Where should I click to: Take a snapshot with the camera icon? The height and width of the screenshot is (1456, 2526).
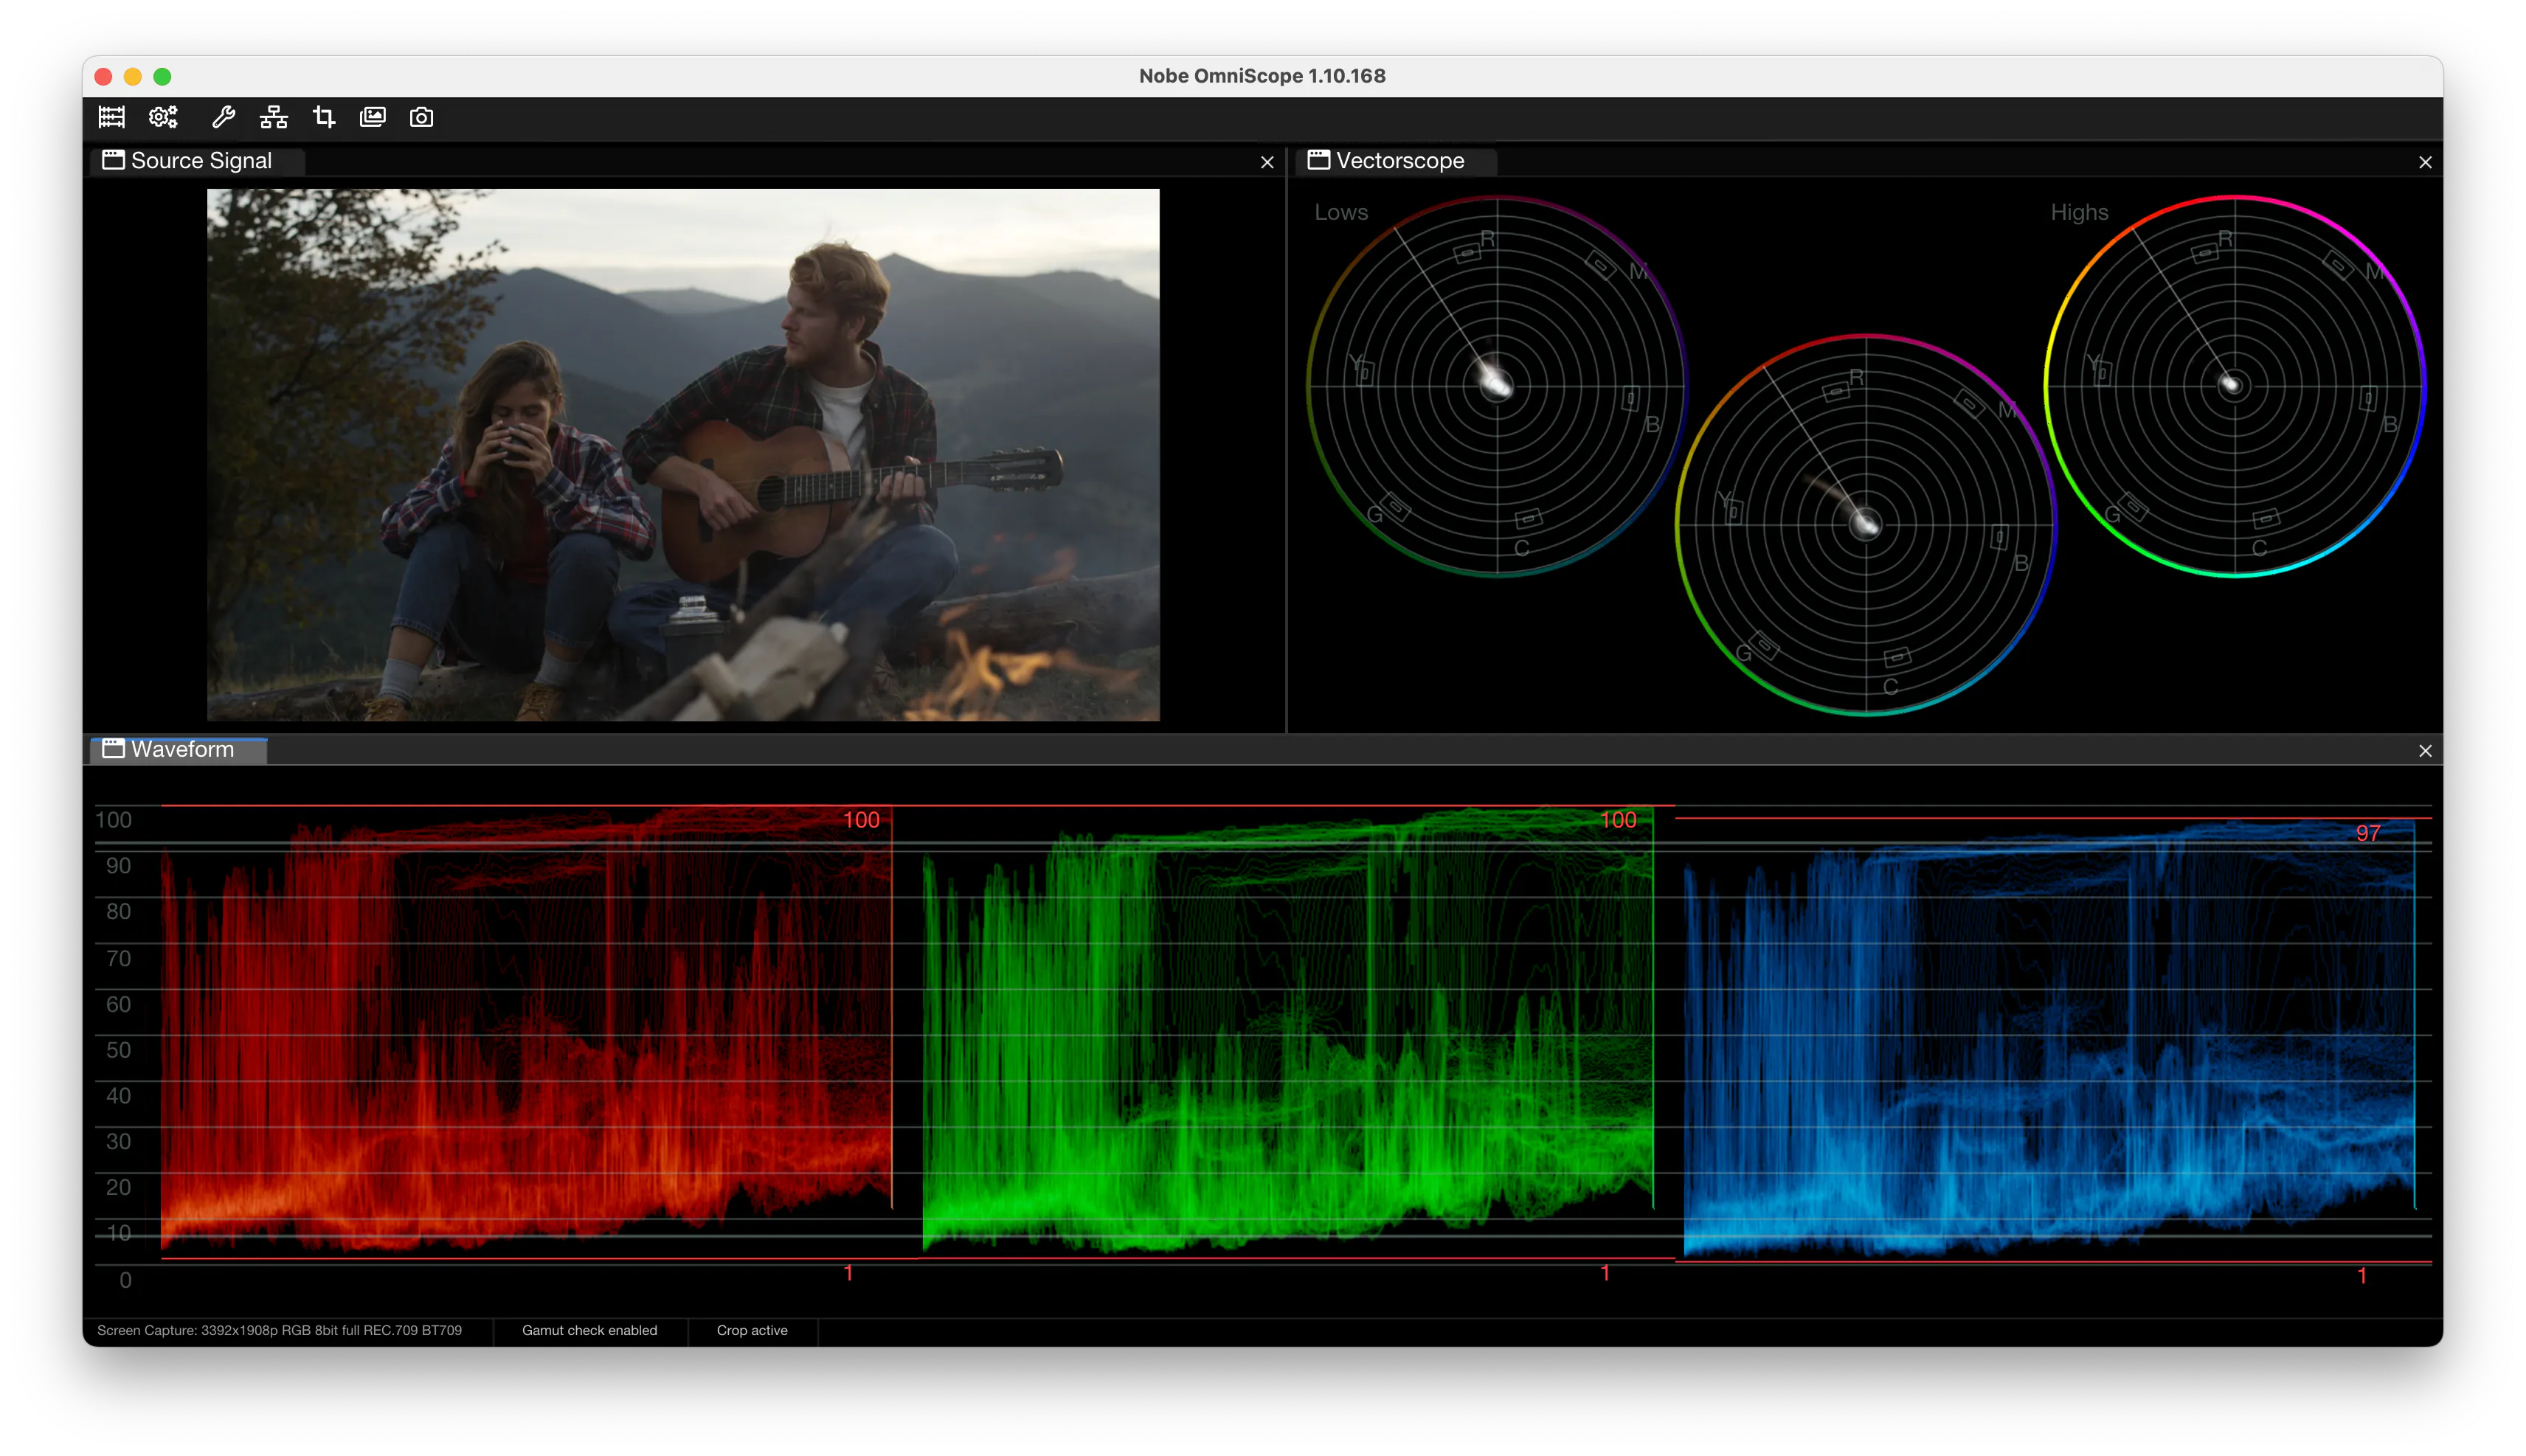click(x=421, y=117)
